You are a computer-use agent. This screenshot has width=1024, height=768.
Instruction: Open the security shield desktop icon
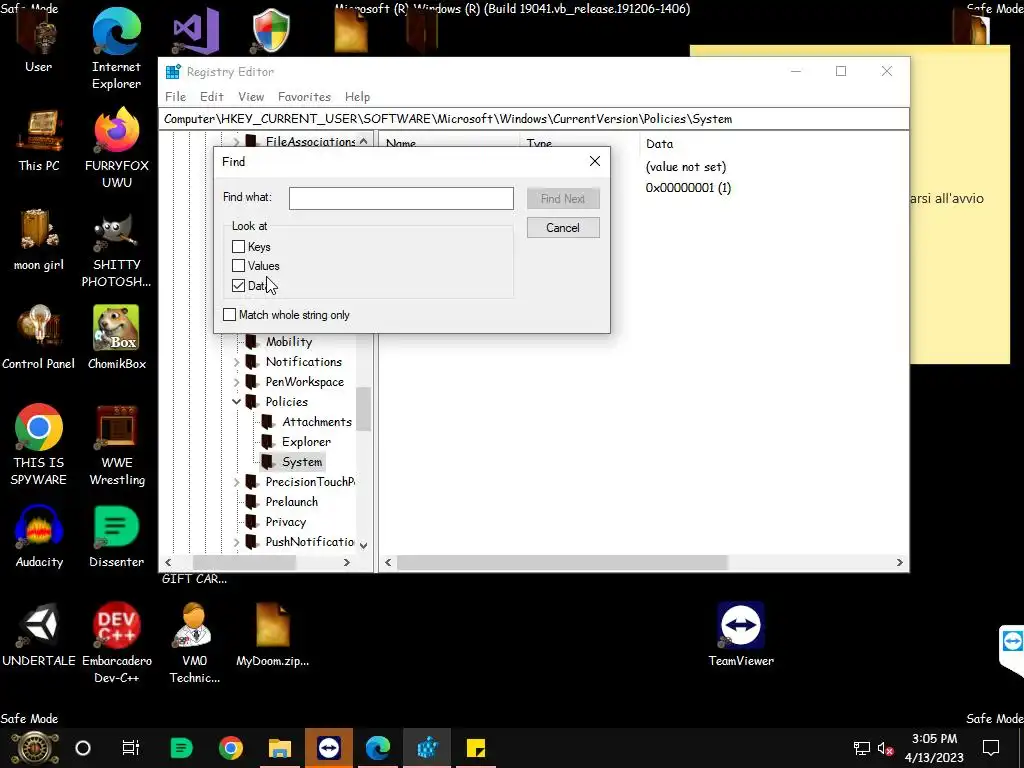coord(270,31)
